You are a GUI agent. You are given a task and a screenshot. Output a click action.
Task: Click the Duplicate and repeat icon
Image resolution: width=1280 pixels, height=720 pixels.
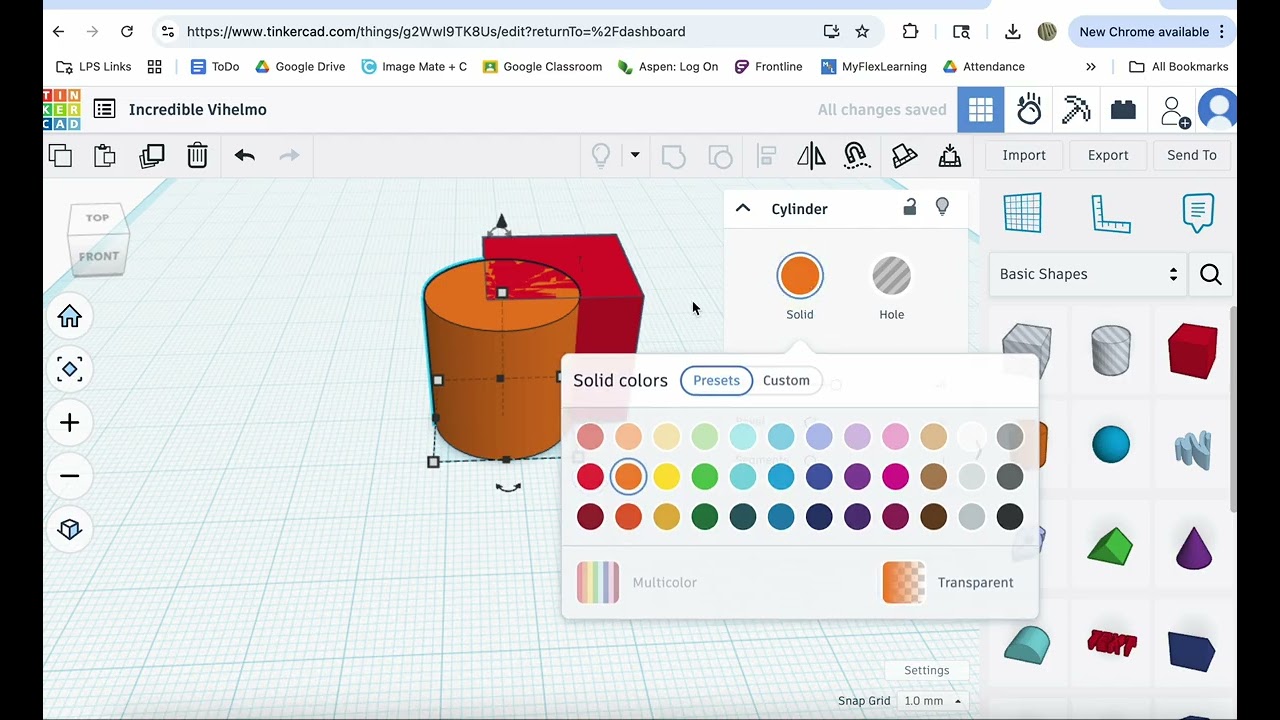[152, 155]
